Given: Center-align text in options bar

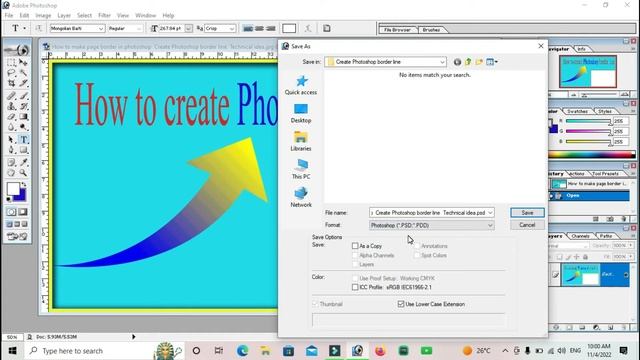Looking at the screenshot, I should coord(259,28).
